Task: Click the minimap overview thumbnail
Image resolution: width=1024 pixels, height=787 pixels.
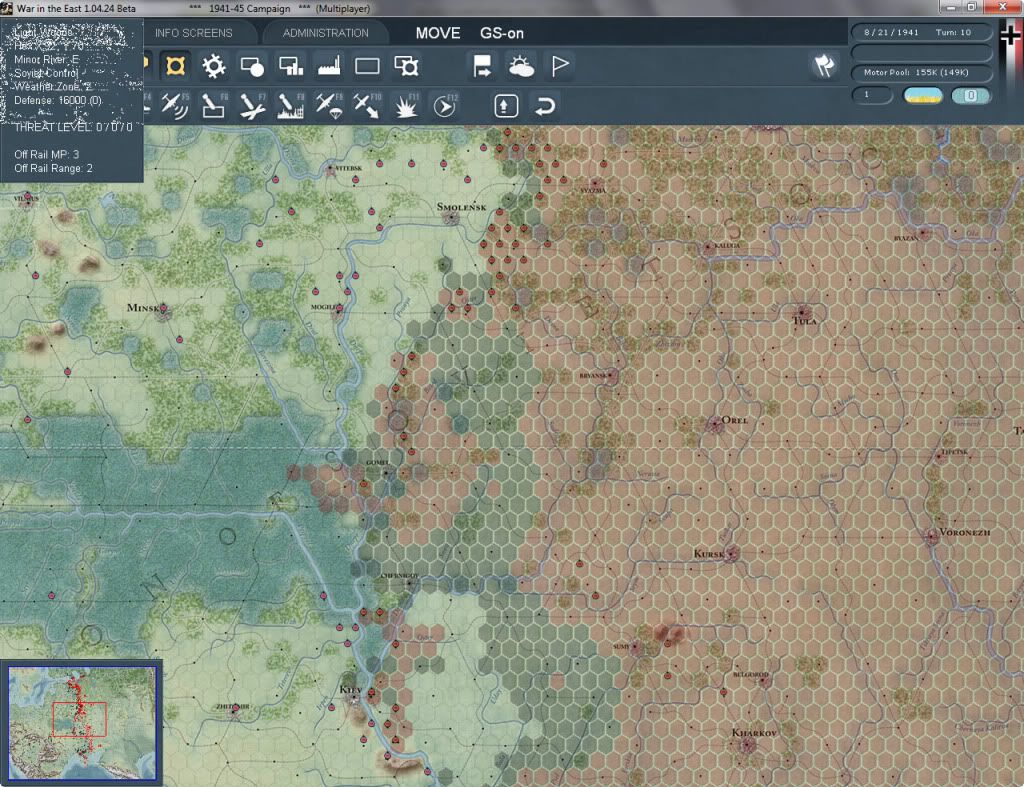Action: (82, 723)
